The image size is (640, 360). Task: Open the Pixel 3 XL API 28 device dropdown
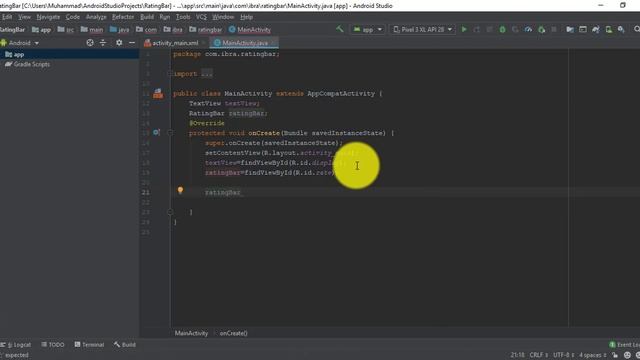[422, 29]
